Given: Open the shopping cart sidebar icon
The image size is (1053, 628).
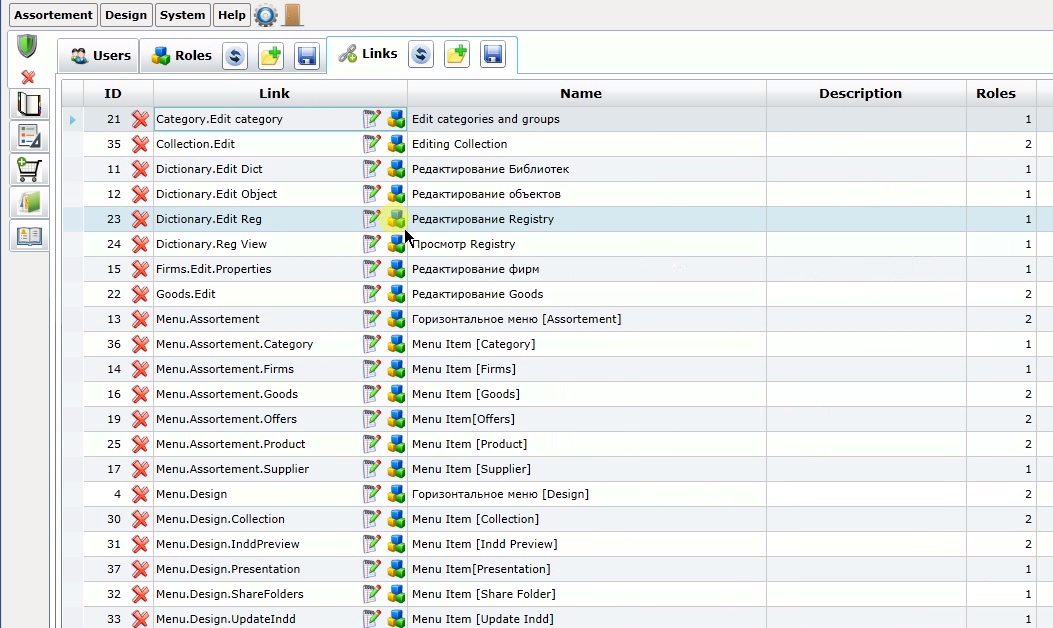Looking at the screenshot, I should pyautogui.click(x=29, y=170).
